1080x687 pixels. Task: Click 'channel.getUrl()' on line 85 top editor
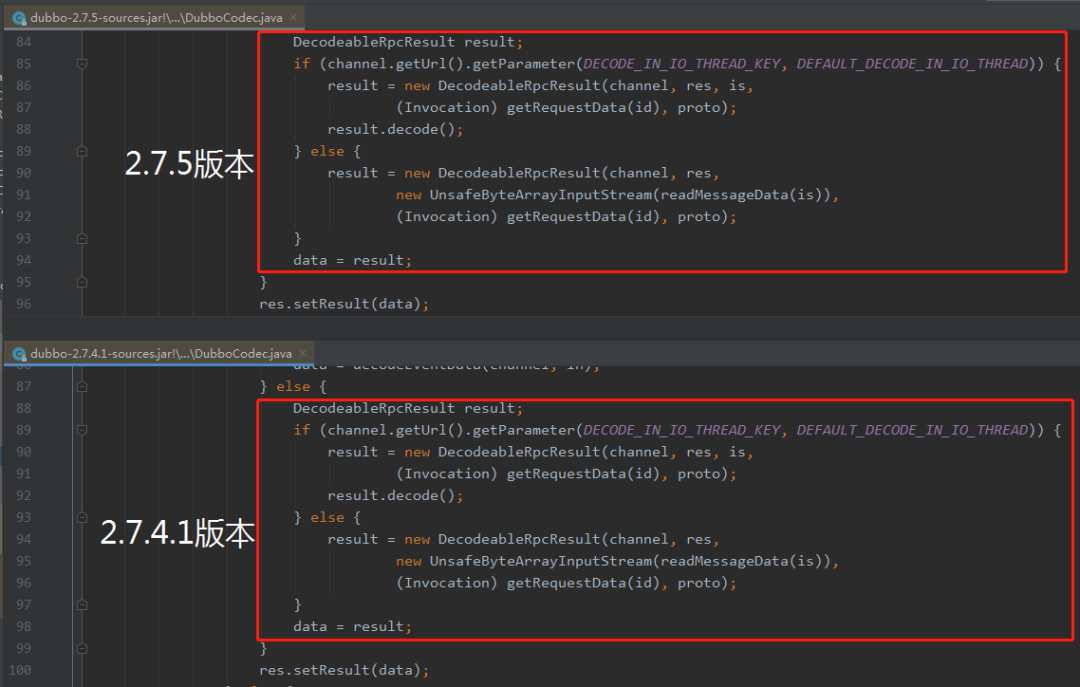(395, 64)
